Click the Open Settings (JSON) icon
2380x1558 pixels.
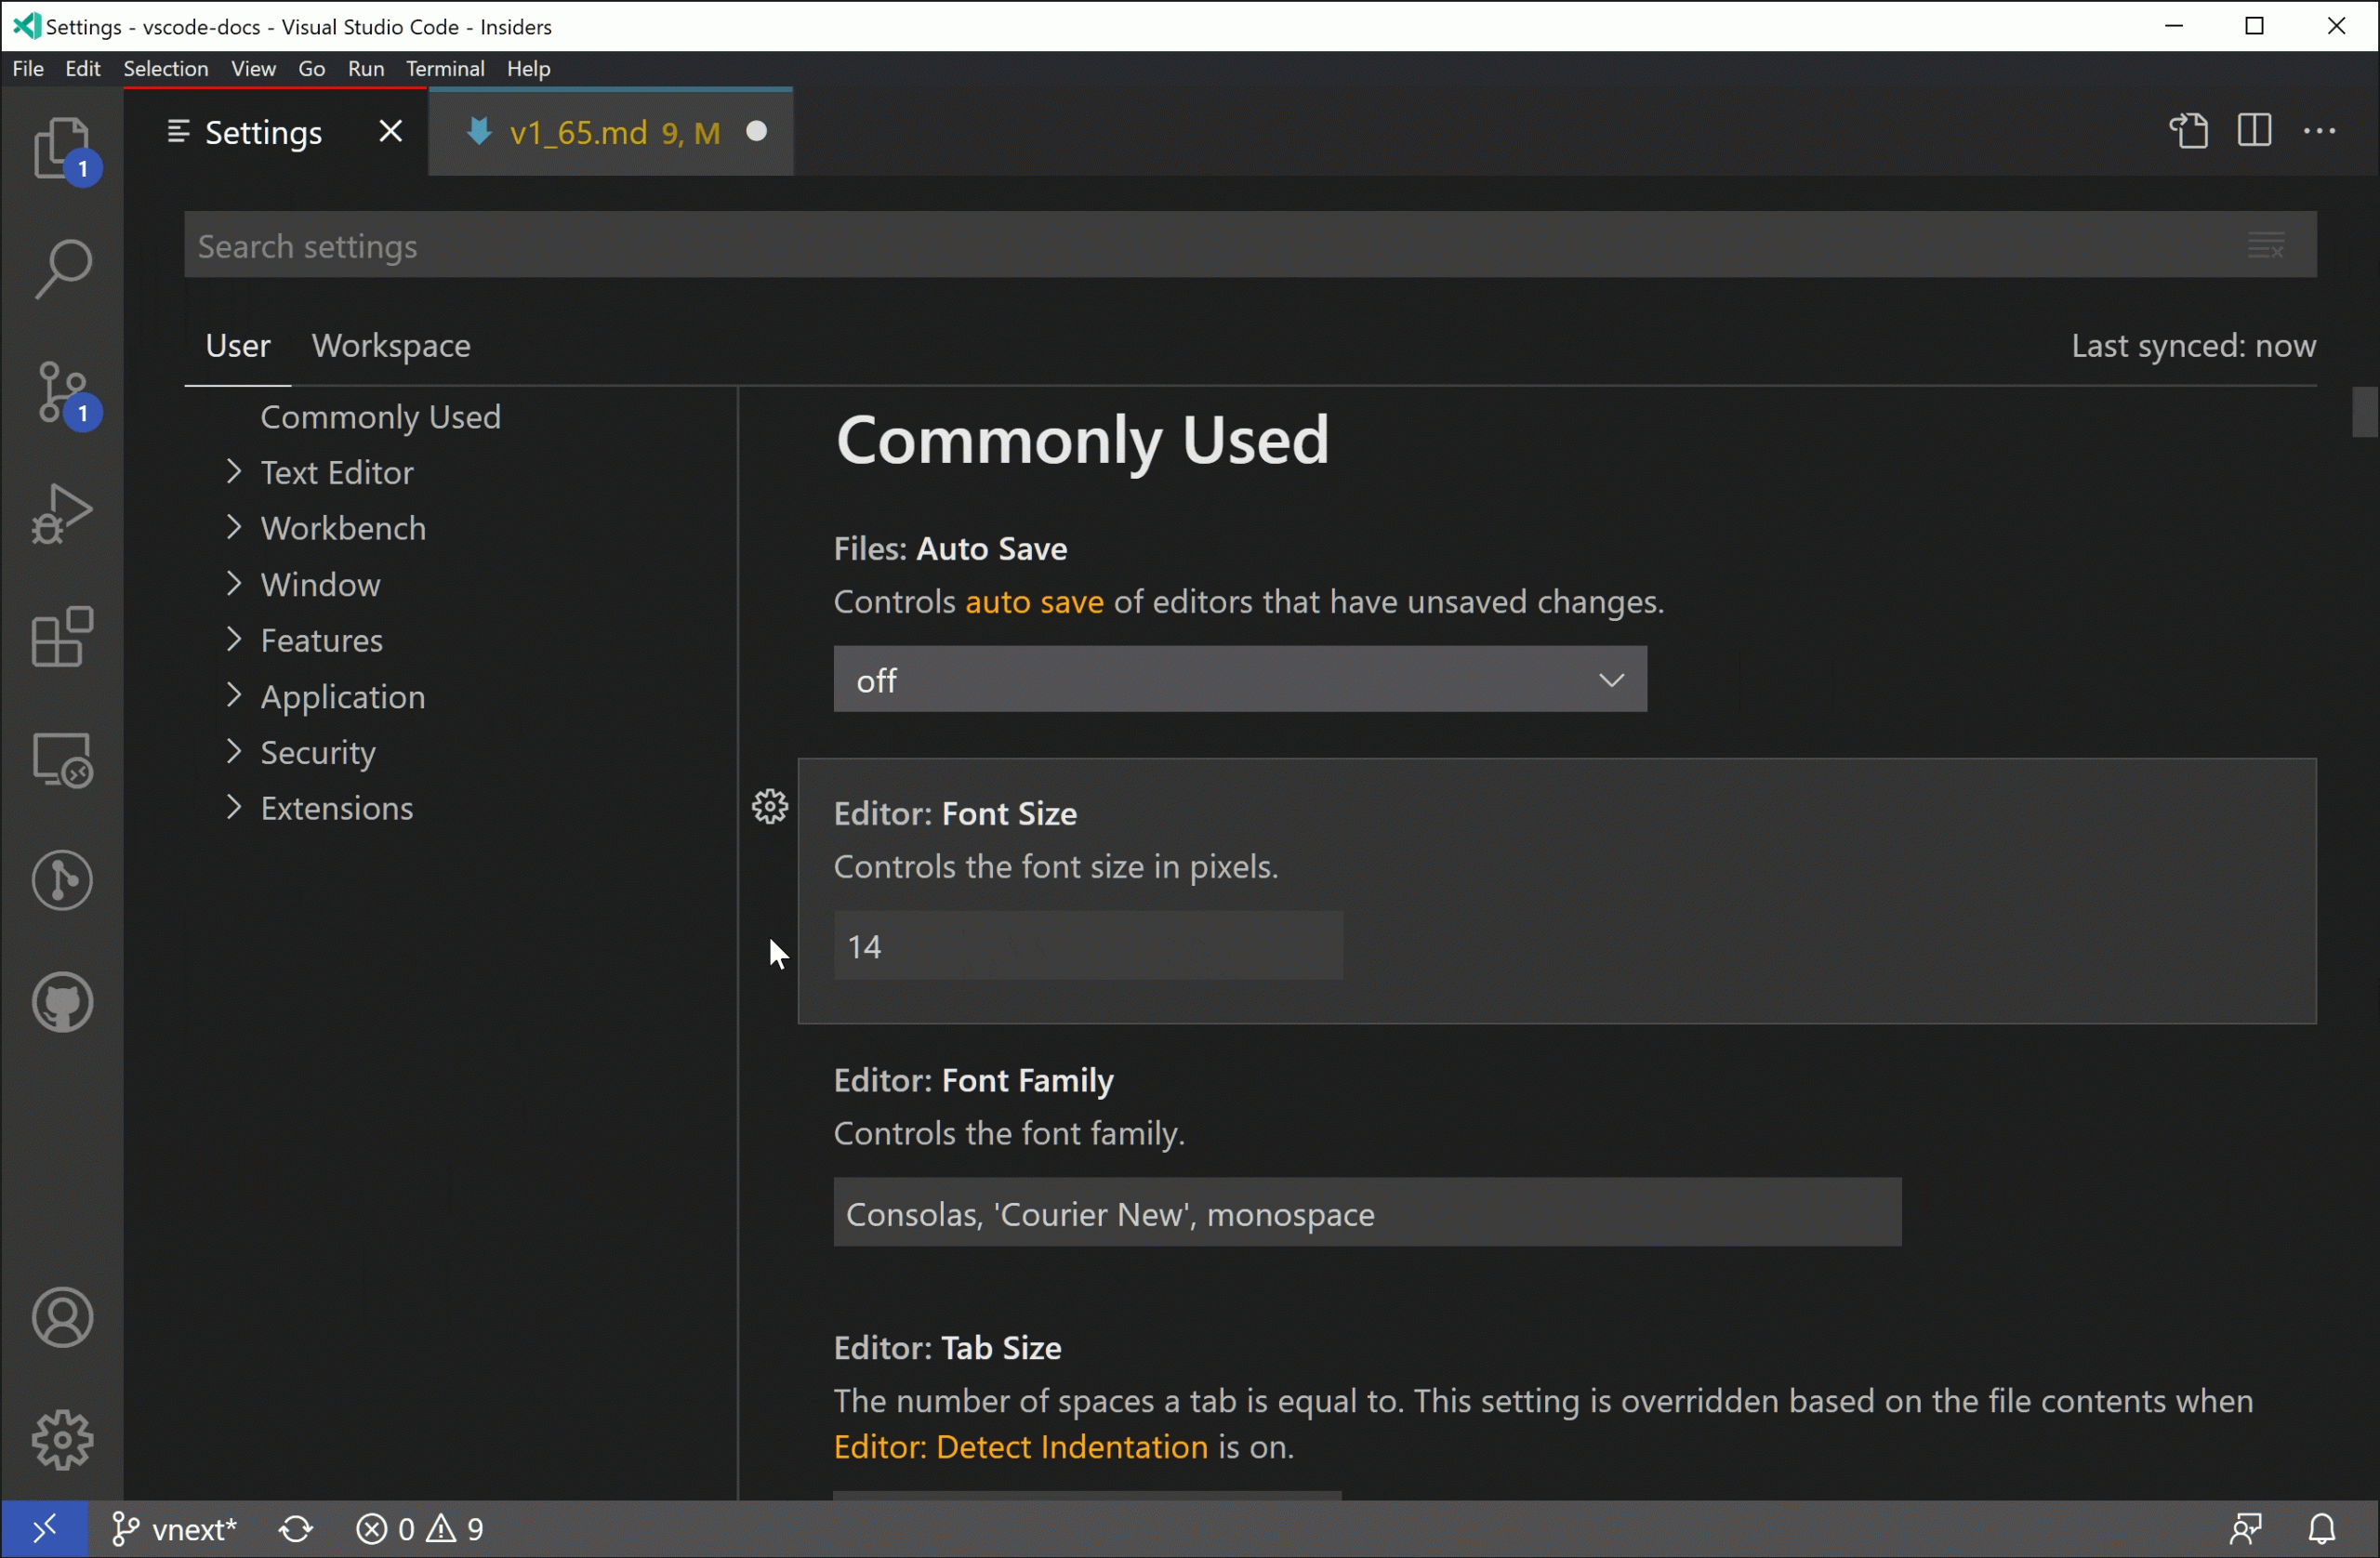(2188, 132)
